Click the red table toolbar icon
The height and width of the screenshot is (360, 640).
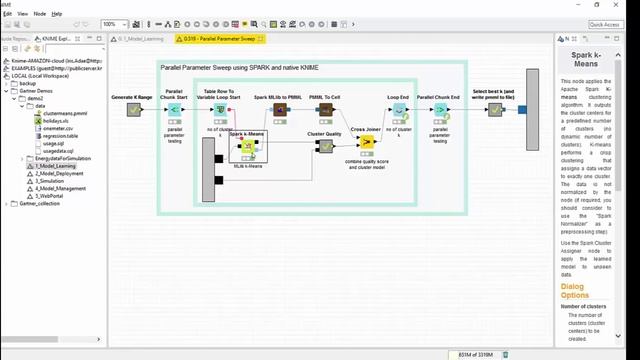pyautogui.click(x=235, y=24)
